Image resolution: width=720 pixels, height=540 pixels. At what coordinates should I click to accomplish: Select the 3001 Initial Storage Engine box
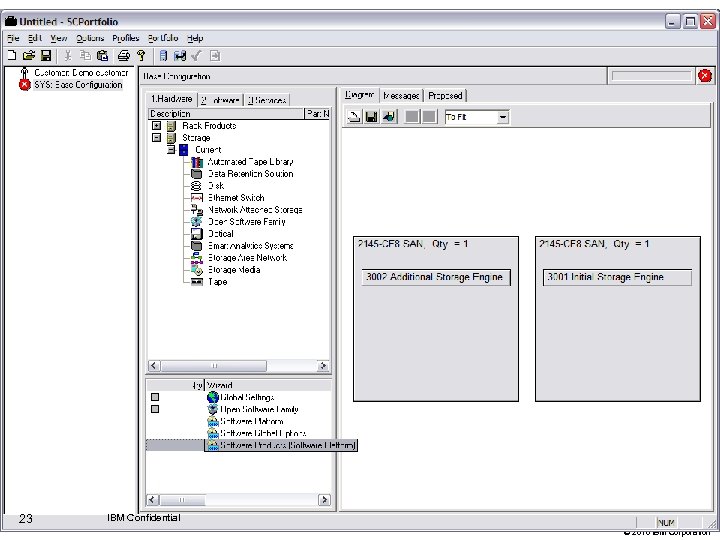coord(617,277)
